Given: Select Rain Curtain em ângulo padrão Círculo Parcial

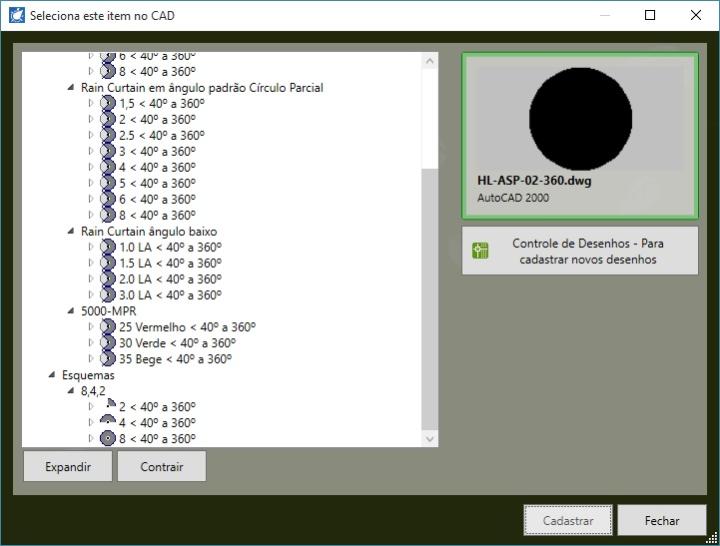Looking at the screenshot, I should [x=201, y=87].
